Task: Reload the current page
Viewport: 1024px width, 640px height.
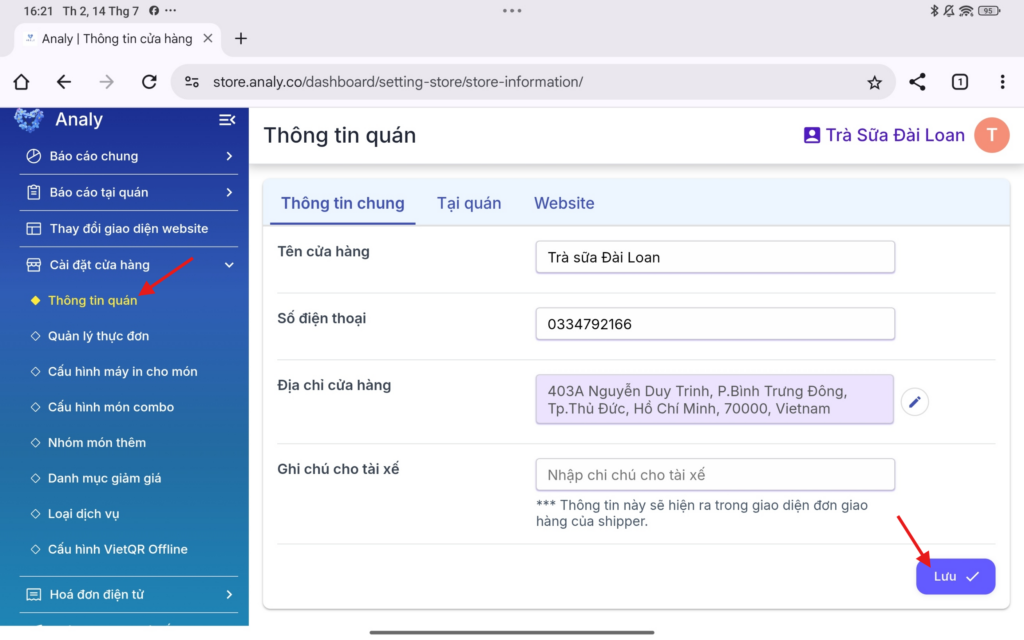Action: coord(150,82)
